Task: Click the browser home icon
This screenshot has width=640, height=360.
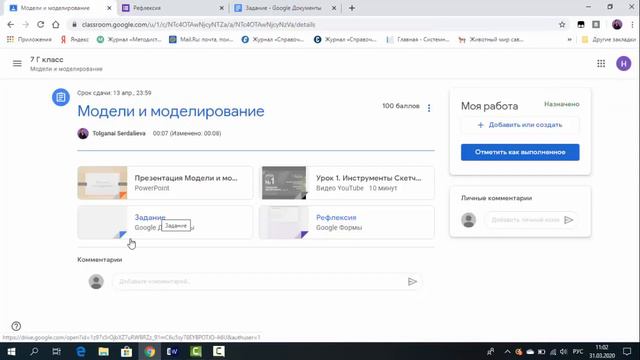Action: coord(56,24)
